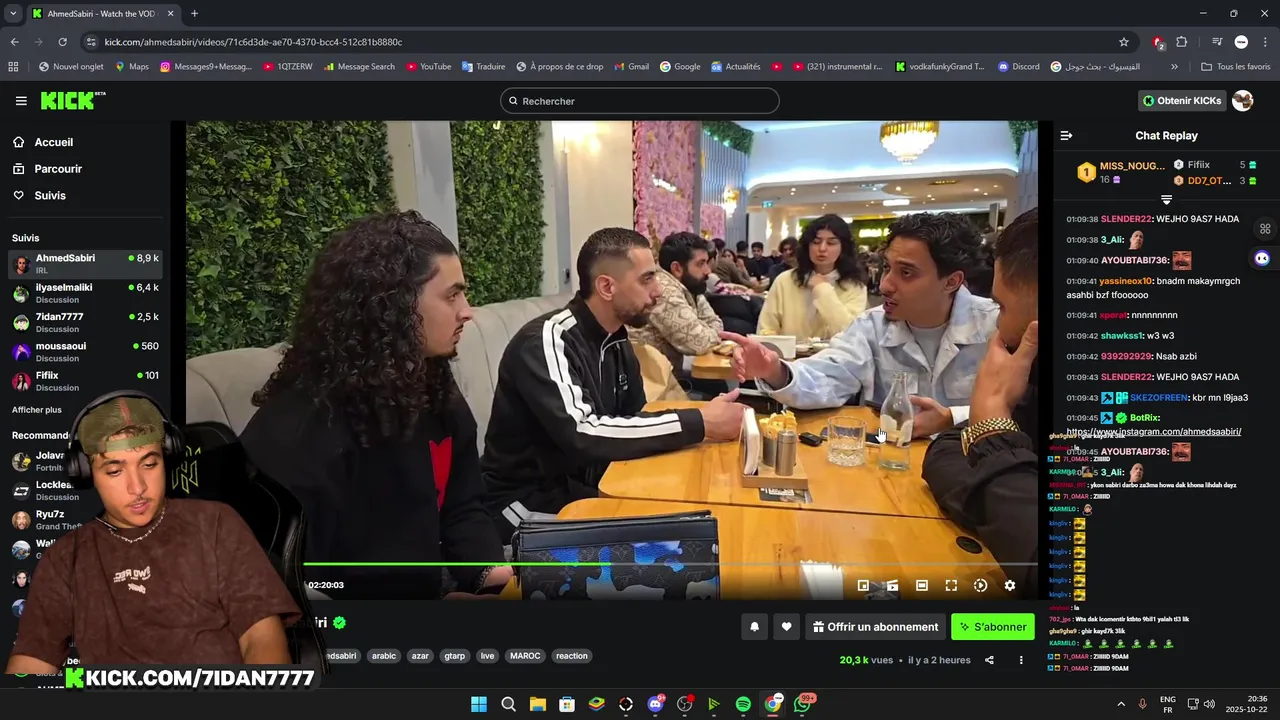Open the video more options dots
1280x720 pixels.
click(1021, 660)
